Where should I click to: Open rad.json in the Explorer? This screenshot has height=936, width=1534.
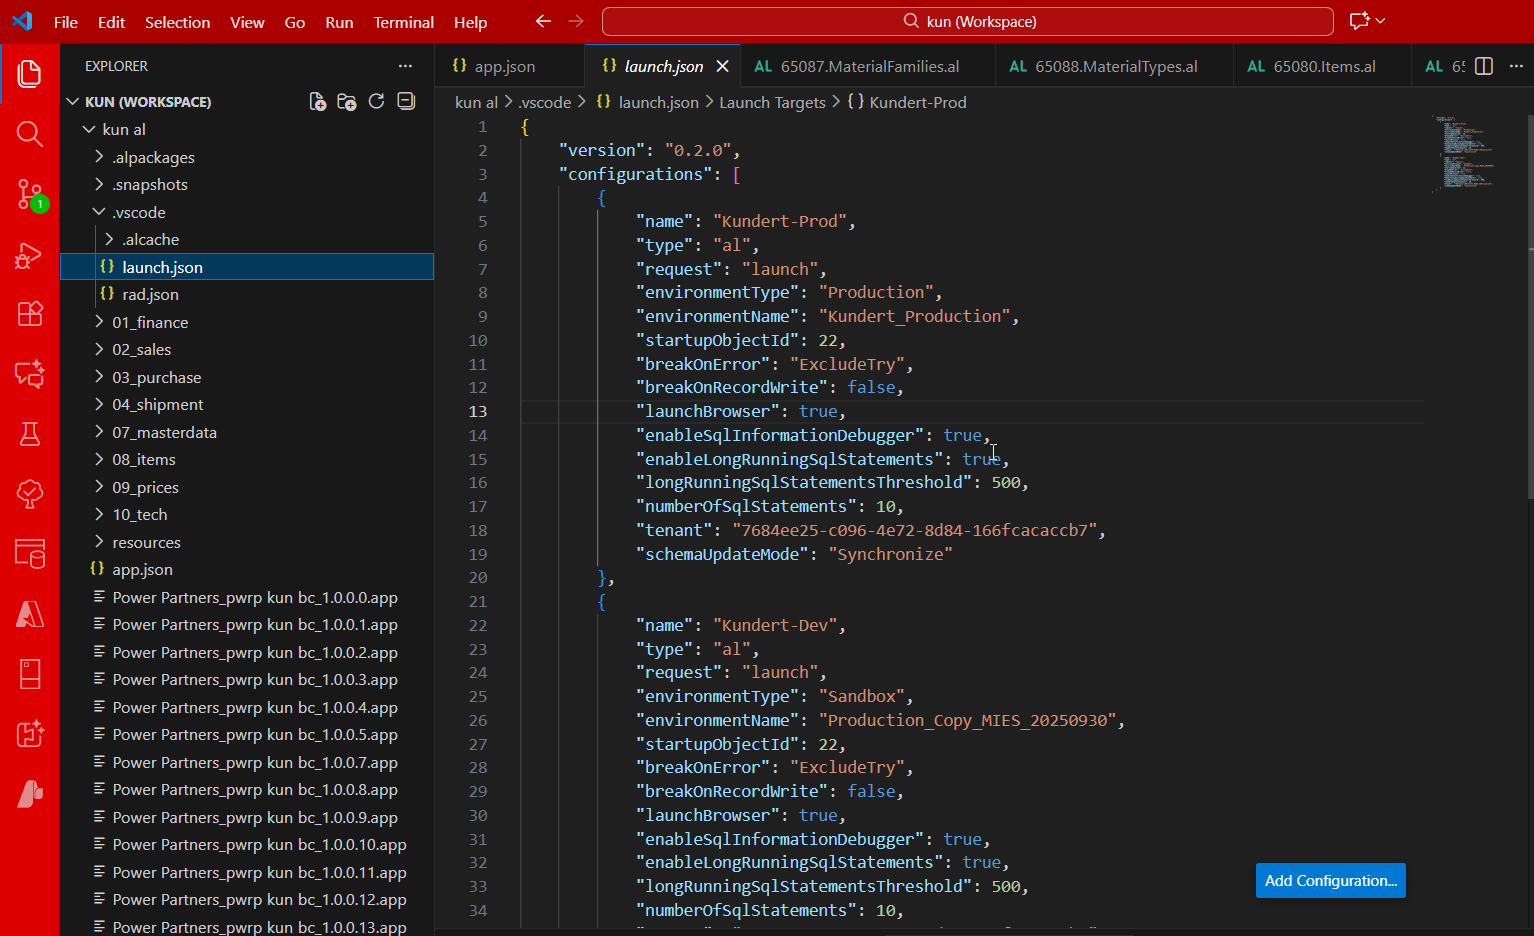[150, 294]
